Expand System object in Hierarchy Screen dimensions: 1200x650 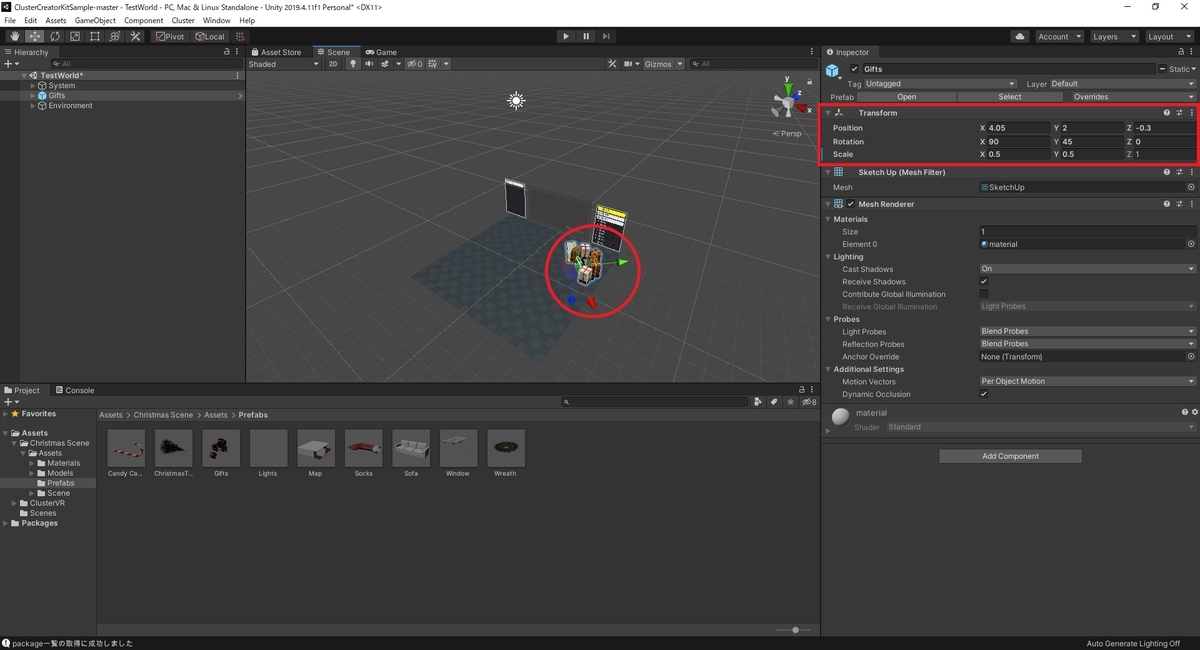point(33,86)
